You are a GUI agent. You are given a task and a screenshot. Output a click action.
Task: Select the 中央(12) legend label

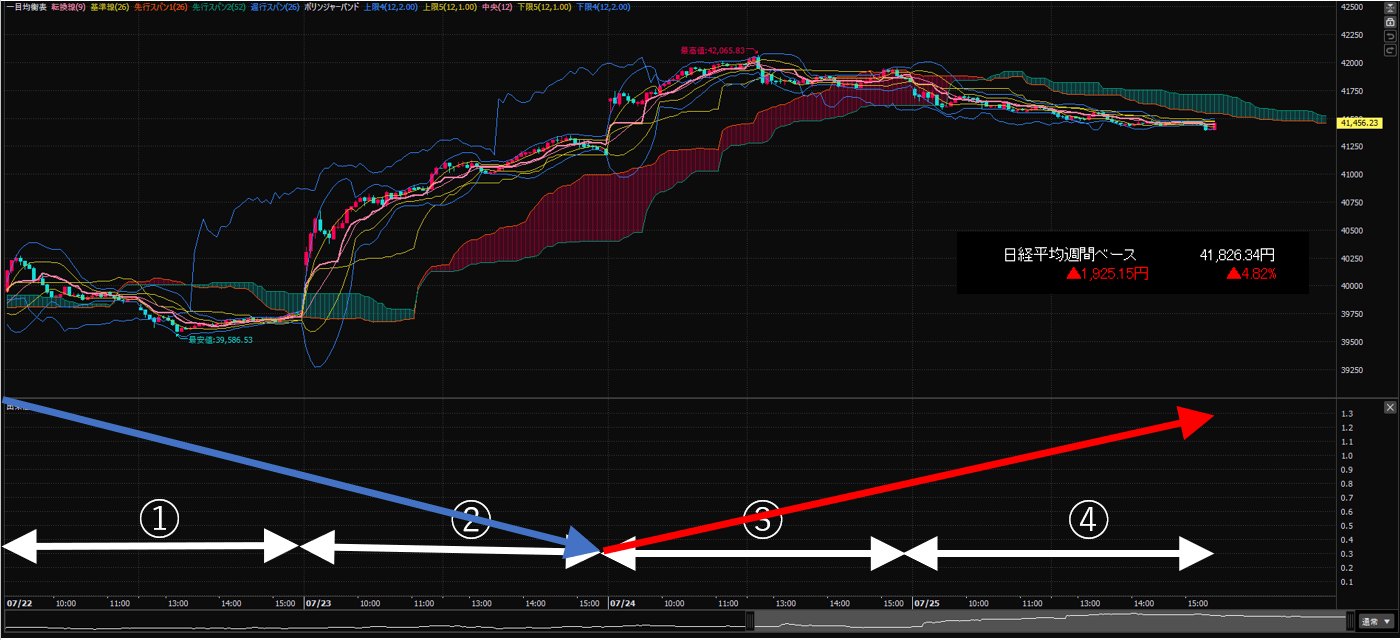coord(493,7)
